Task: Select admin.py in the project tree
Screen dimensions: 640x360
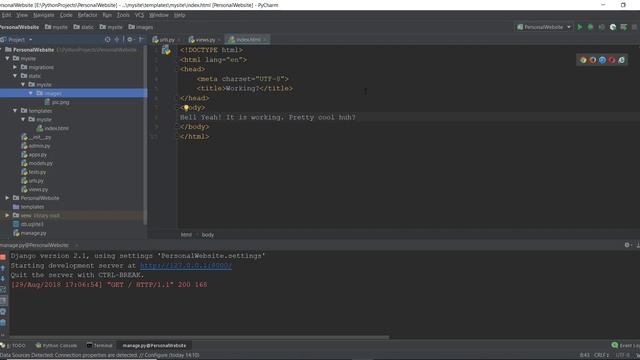Action: tap(36, 146)
